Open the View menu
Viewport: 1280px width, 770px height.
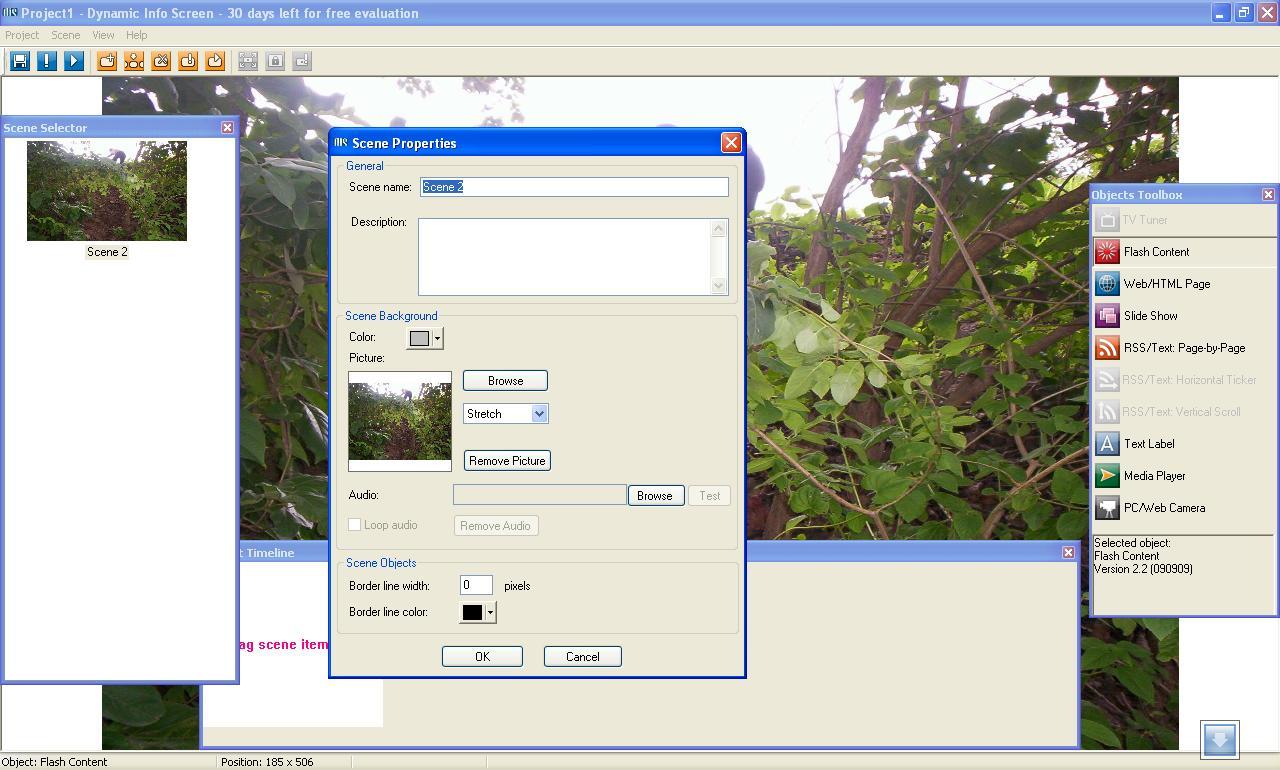[103, 35]
